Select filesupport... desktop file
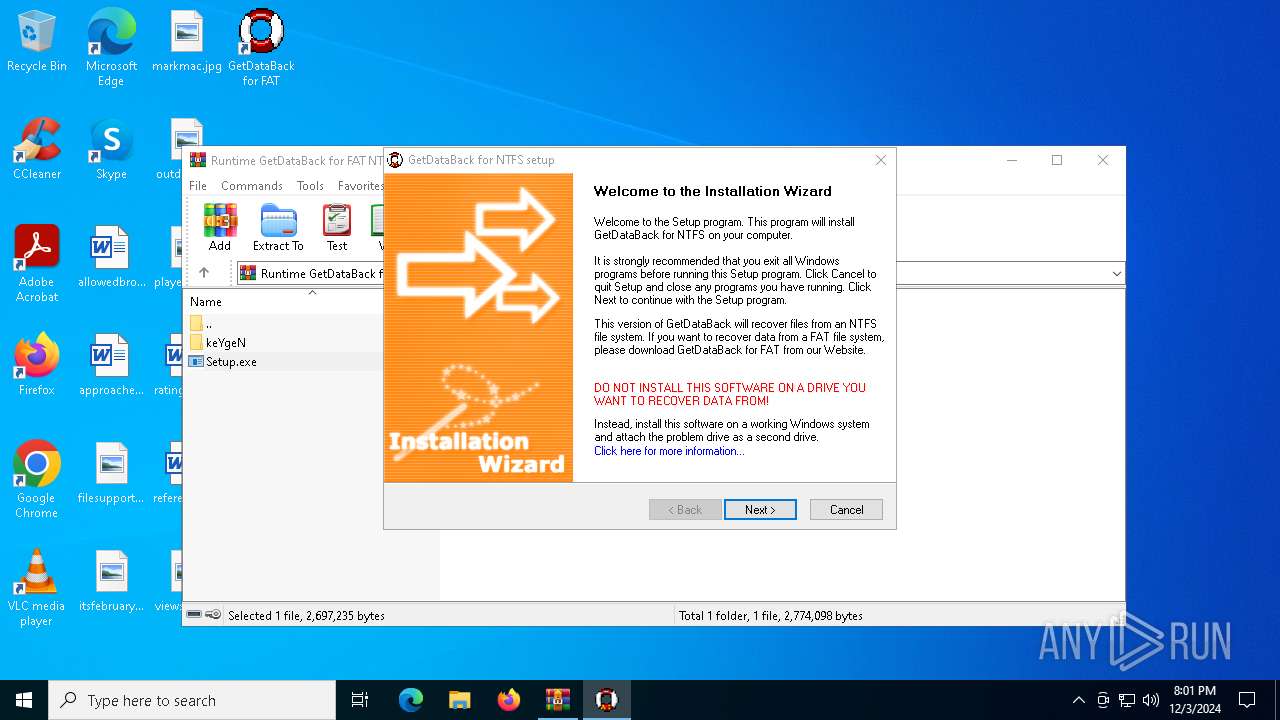Screen dimensions: 1280x720 [111, 473]
